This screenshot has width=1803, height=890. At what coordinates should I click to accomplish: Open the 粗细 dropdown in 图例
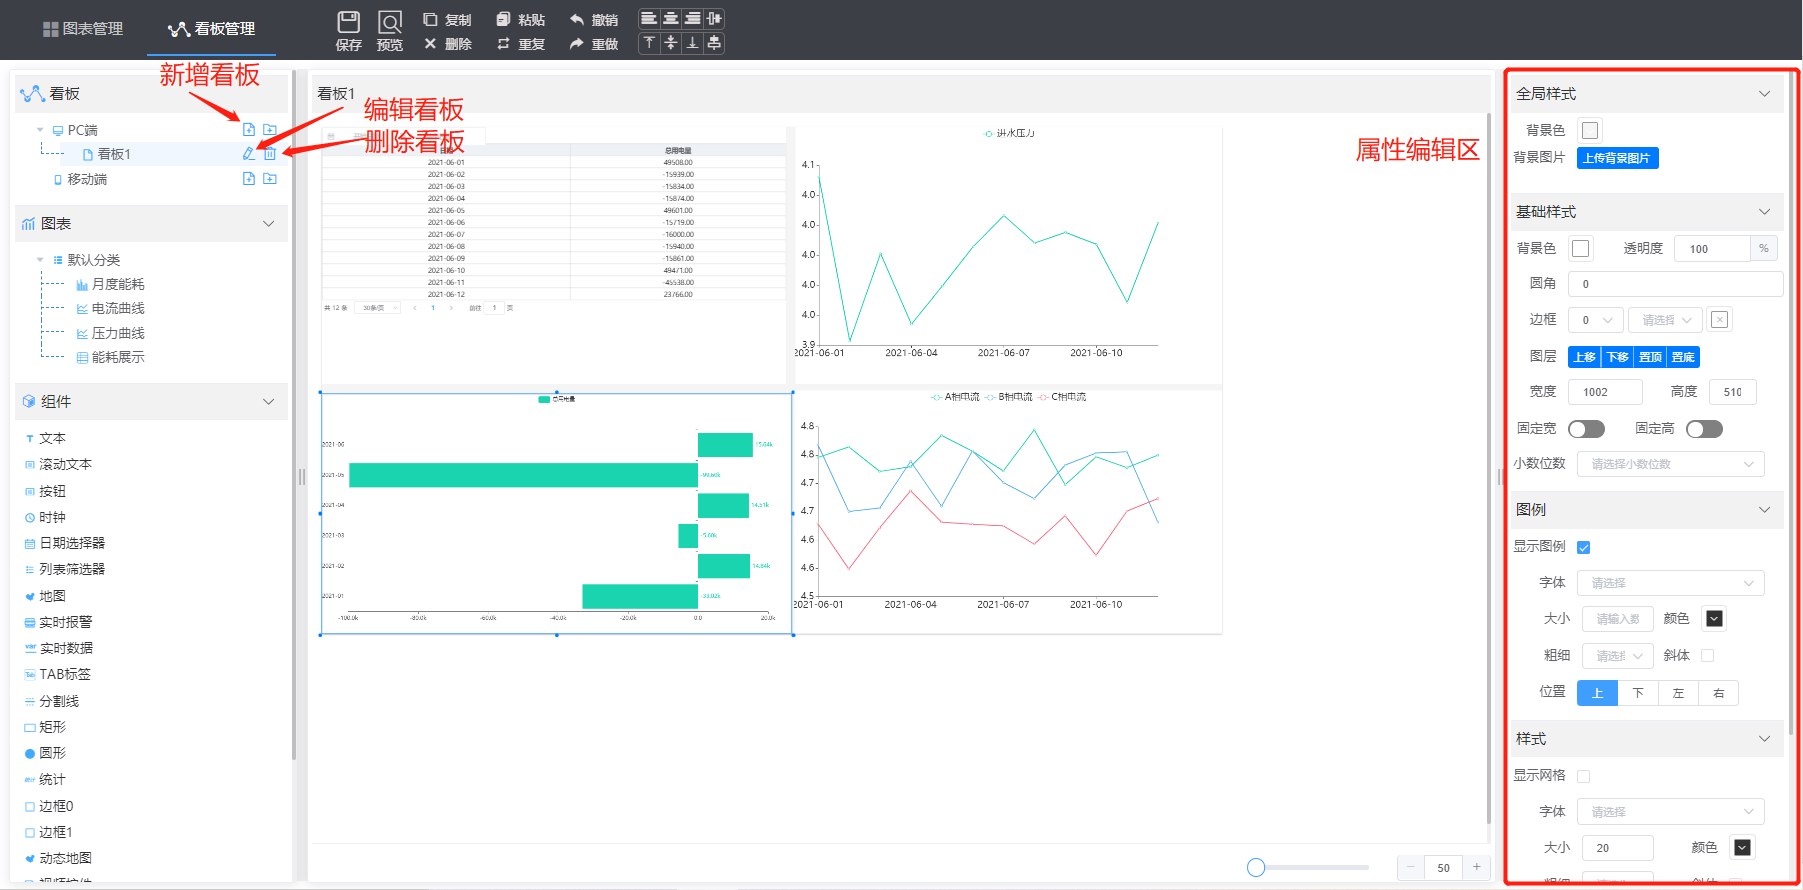1617,656
